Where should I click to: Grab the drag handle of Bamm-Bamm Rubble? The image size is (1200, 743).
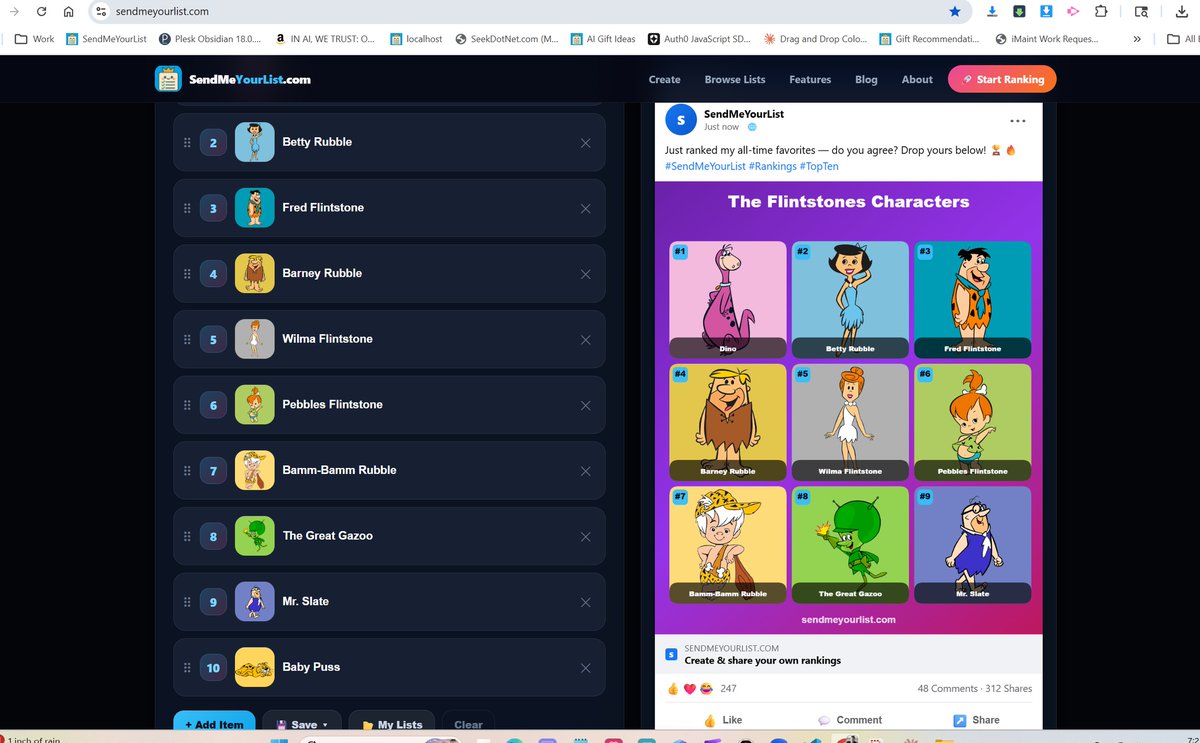pos(187,471)
